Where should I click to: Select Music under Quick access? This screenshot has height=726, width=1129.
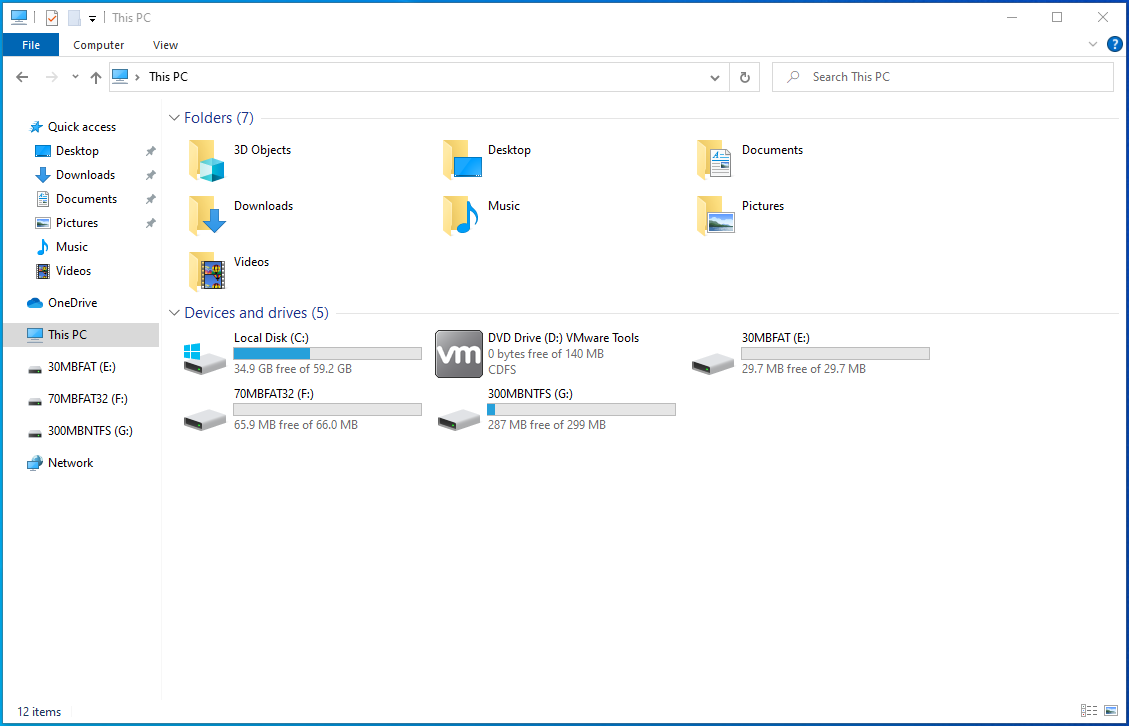coord(72,247)
